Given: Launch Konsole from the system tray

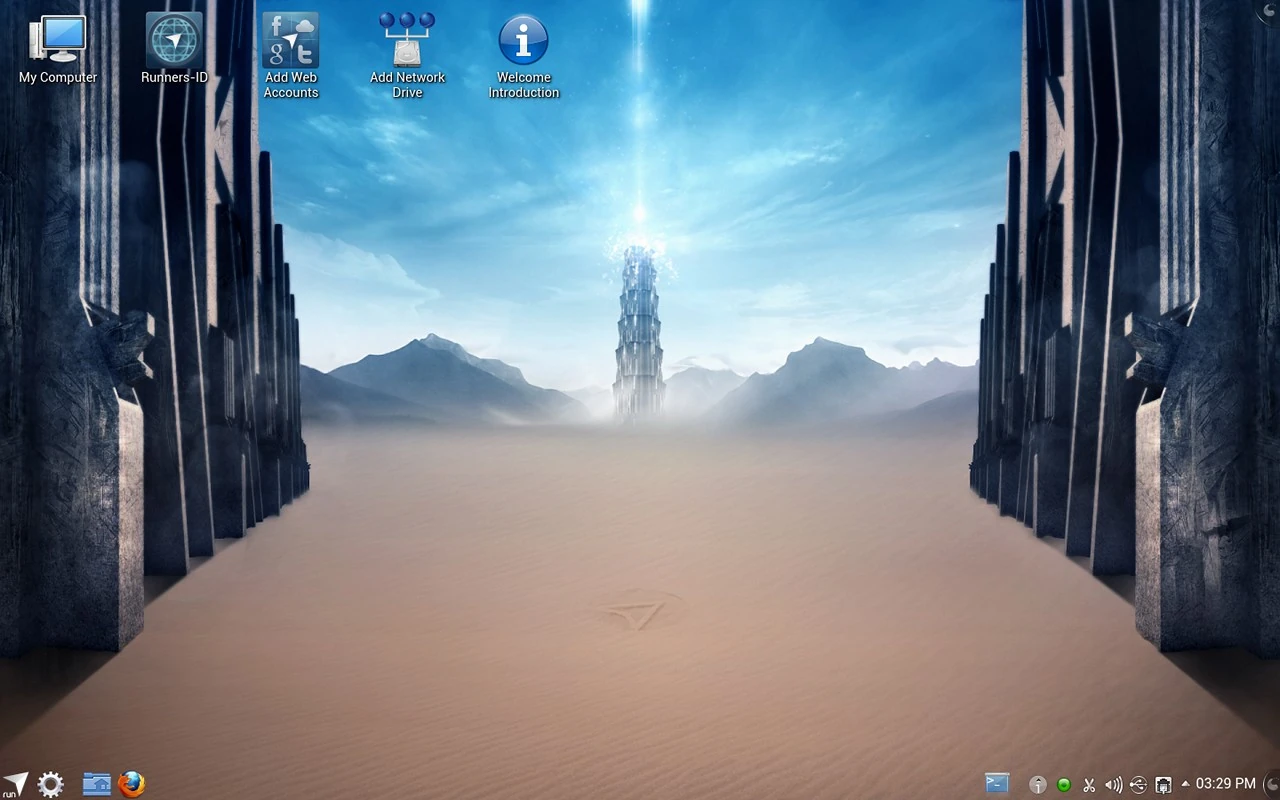Looking at the screenshot, I should coord(997,784).
